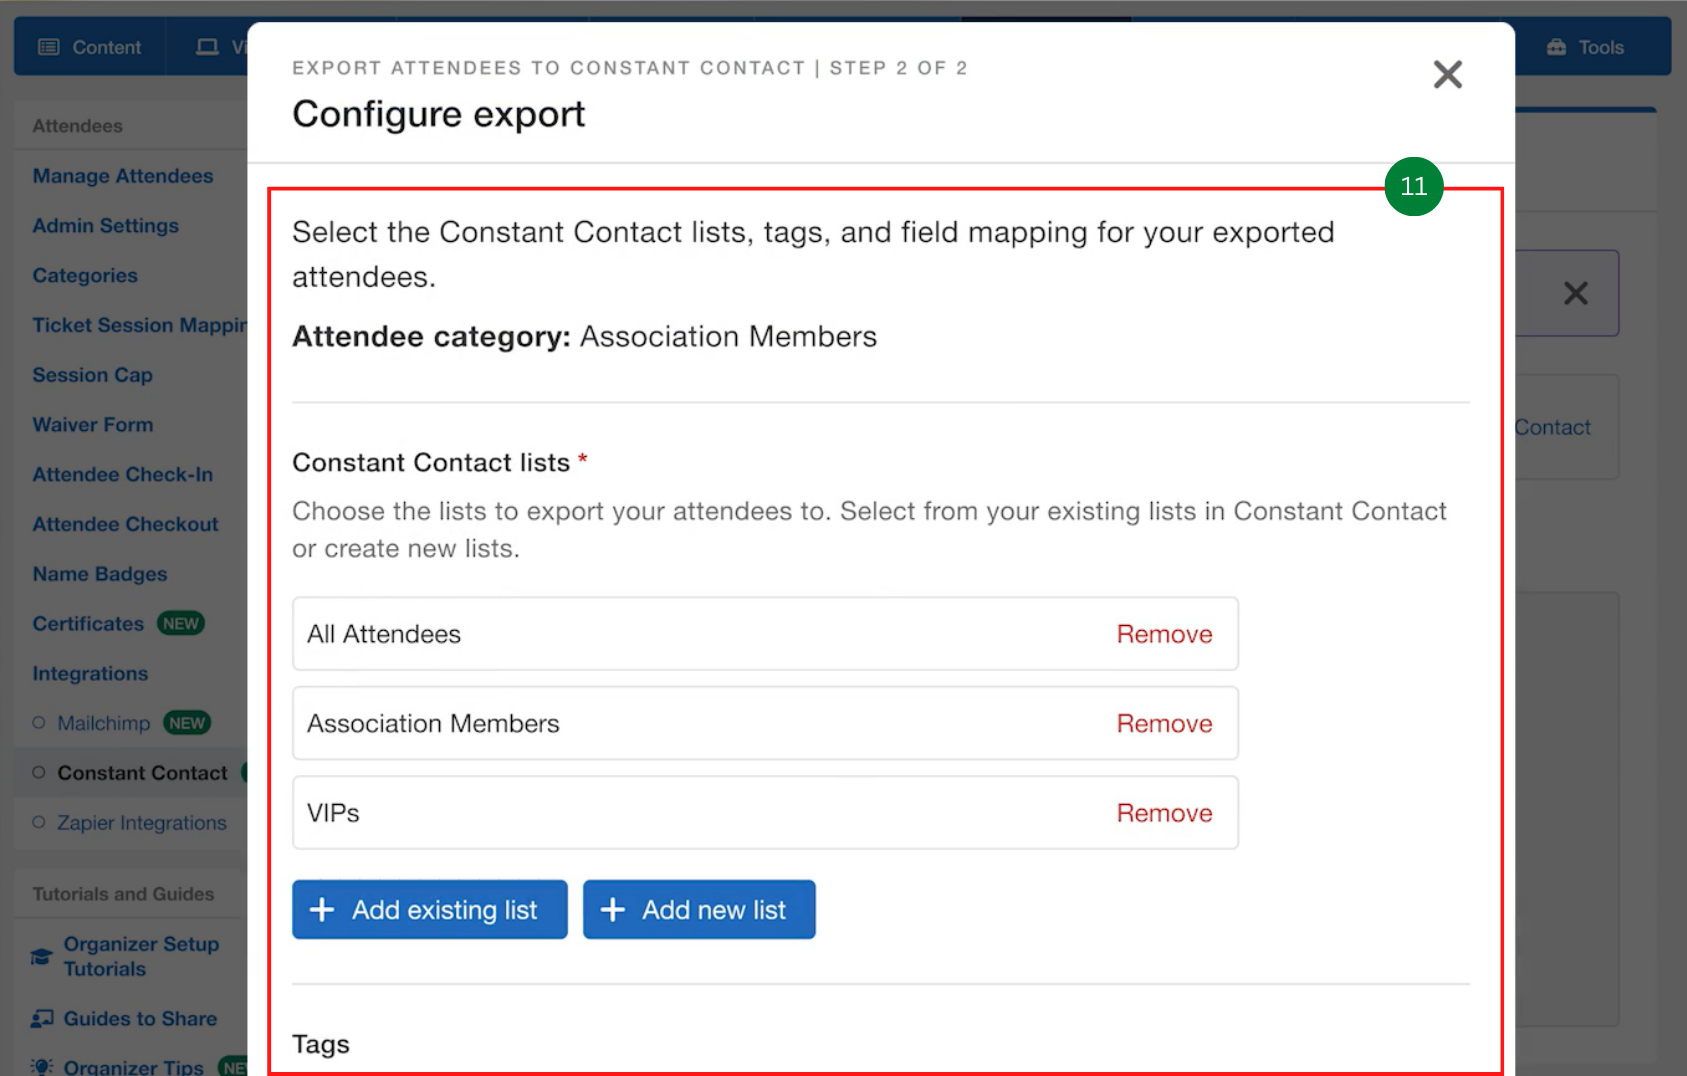Open Guides to Share
This screenshot has width=1687, height=1076.
[x=140, y=1019]
